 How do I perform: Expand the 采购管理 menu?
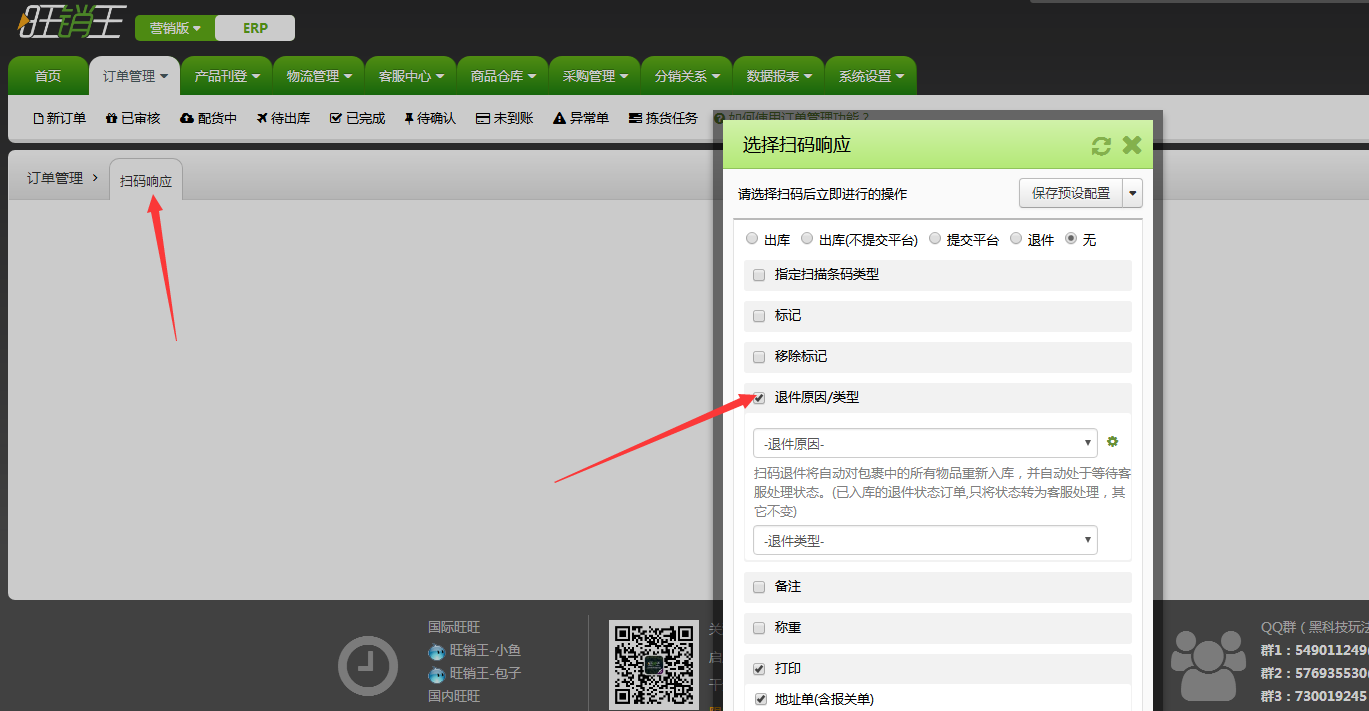[594, 76]
